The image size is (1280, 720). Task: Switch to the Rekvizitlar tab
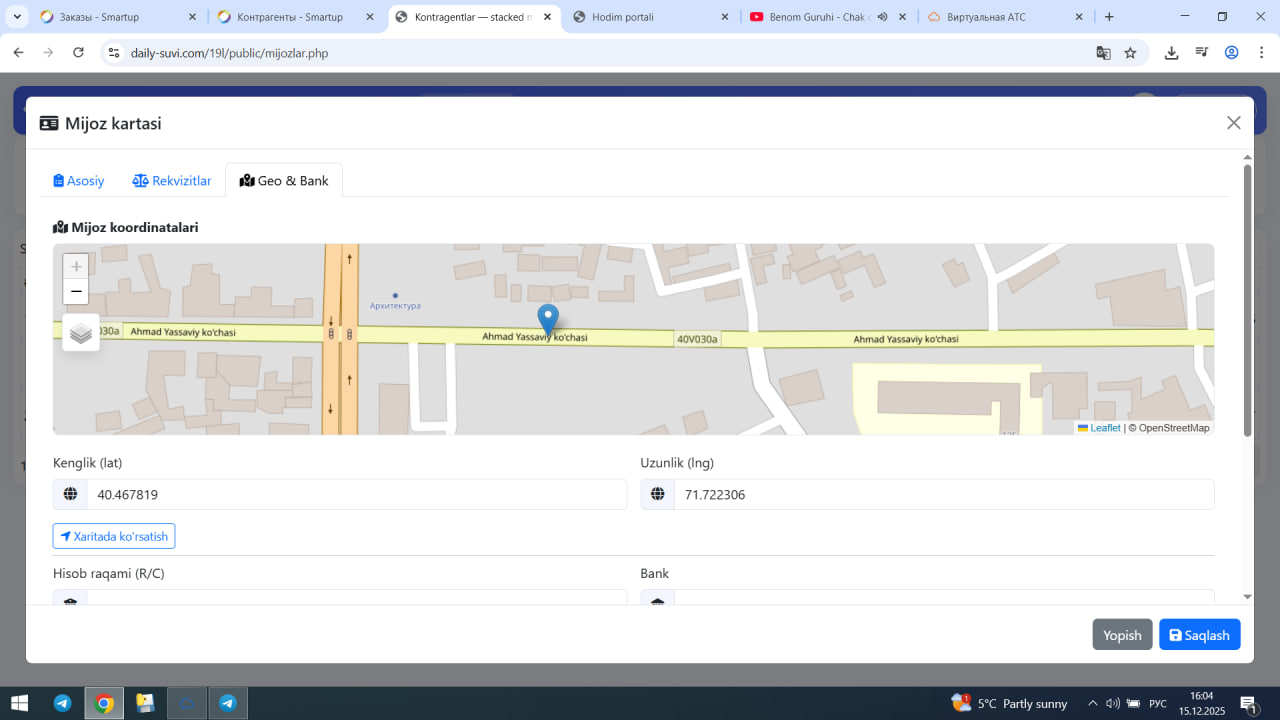pos(172,181)
